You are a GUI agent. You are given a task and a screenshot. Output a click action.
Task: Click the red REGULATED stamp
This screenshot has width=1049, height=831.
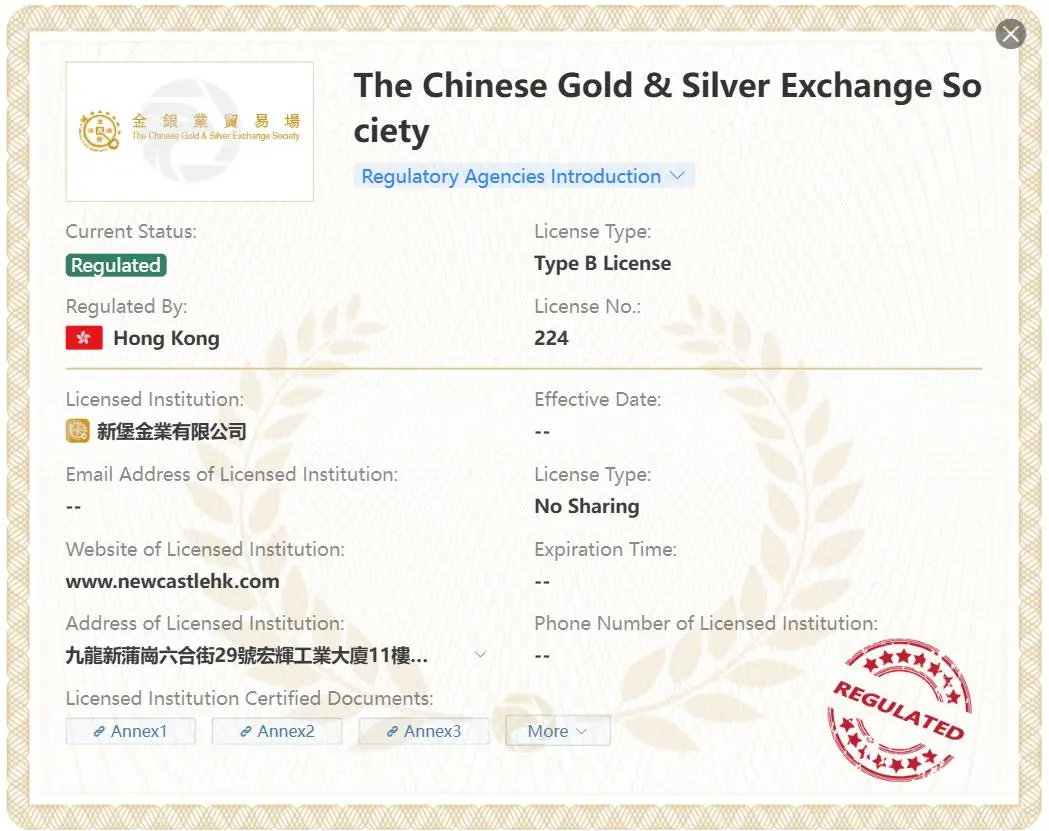point(900,711)
